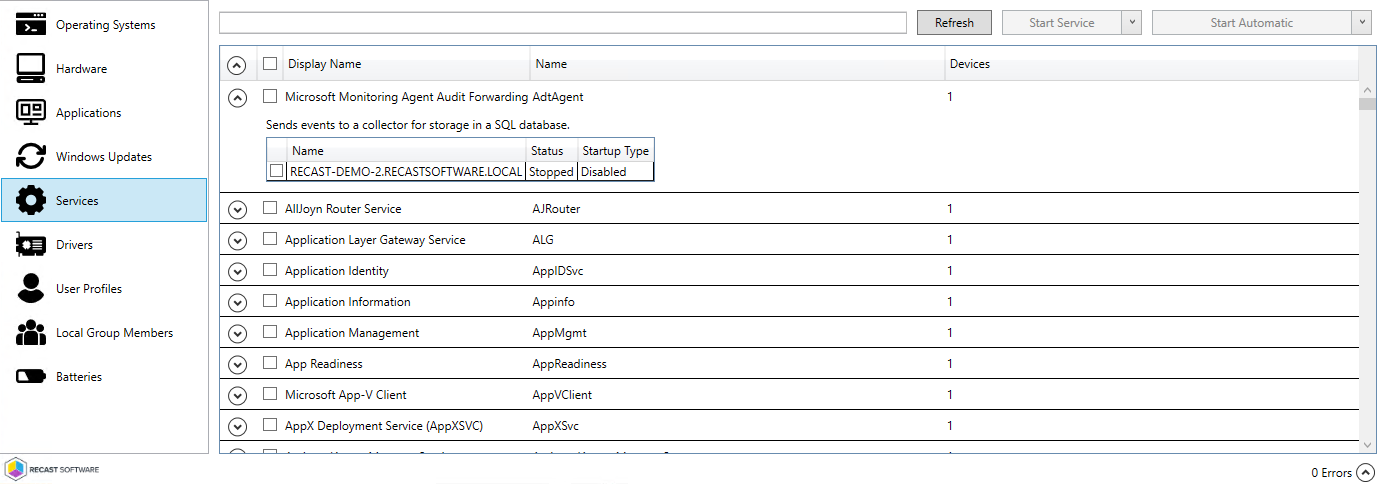
Task: Check the AllJoyn Router Service checkbox
Action: (270, 209)
